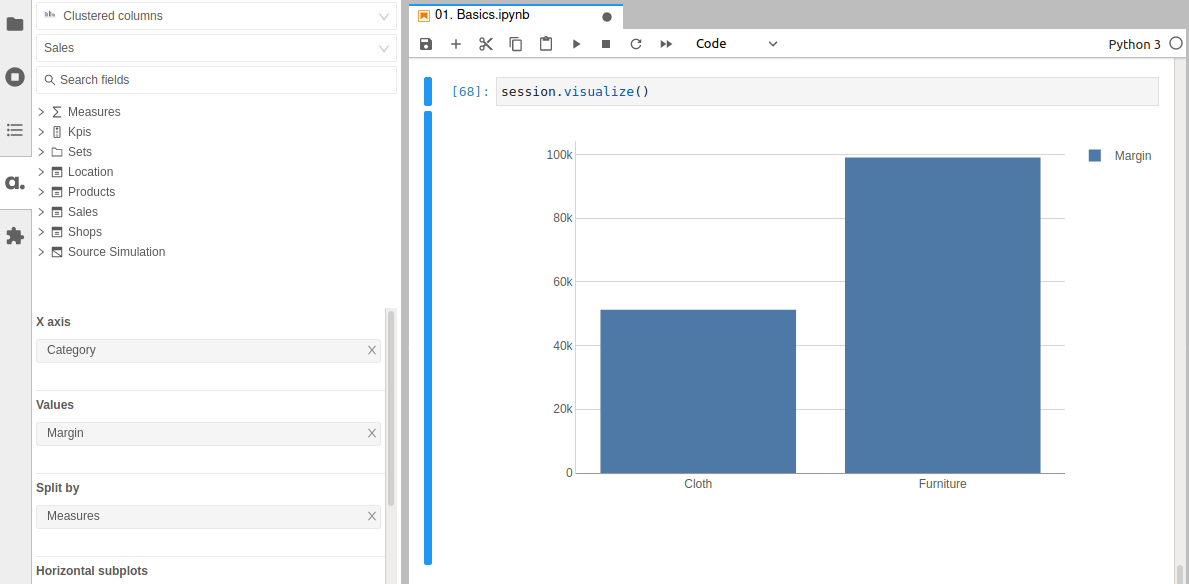1189x584 pixels.
Task: Open the Sales cube selector dropdown
Action: pos(216,48)
